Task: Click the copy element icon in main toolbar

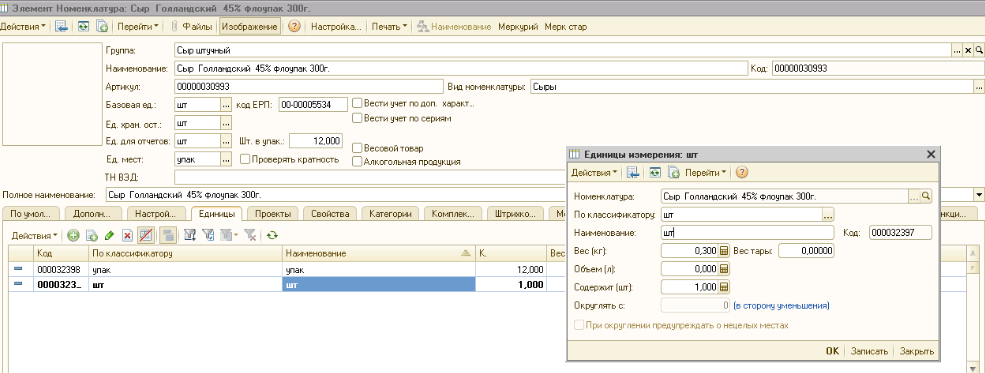Action: coord(102,27)
